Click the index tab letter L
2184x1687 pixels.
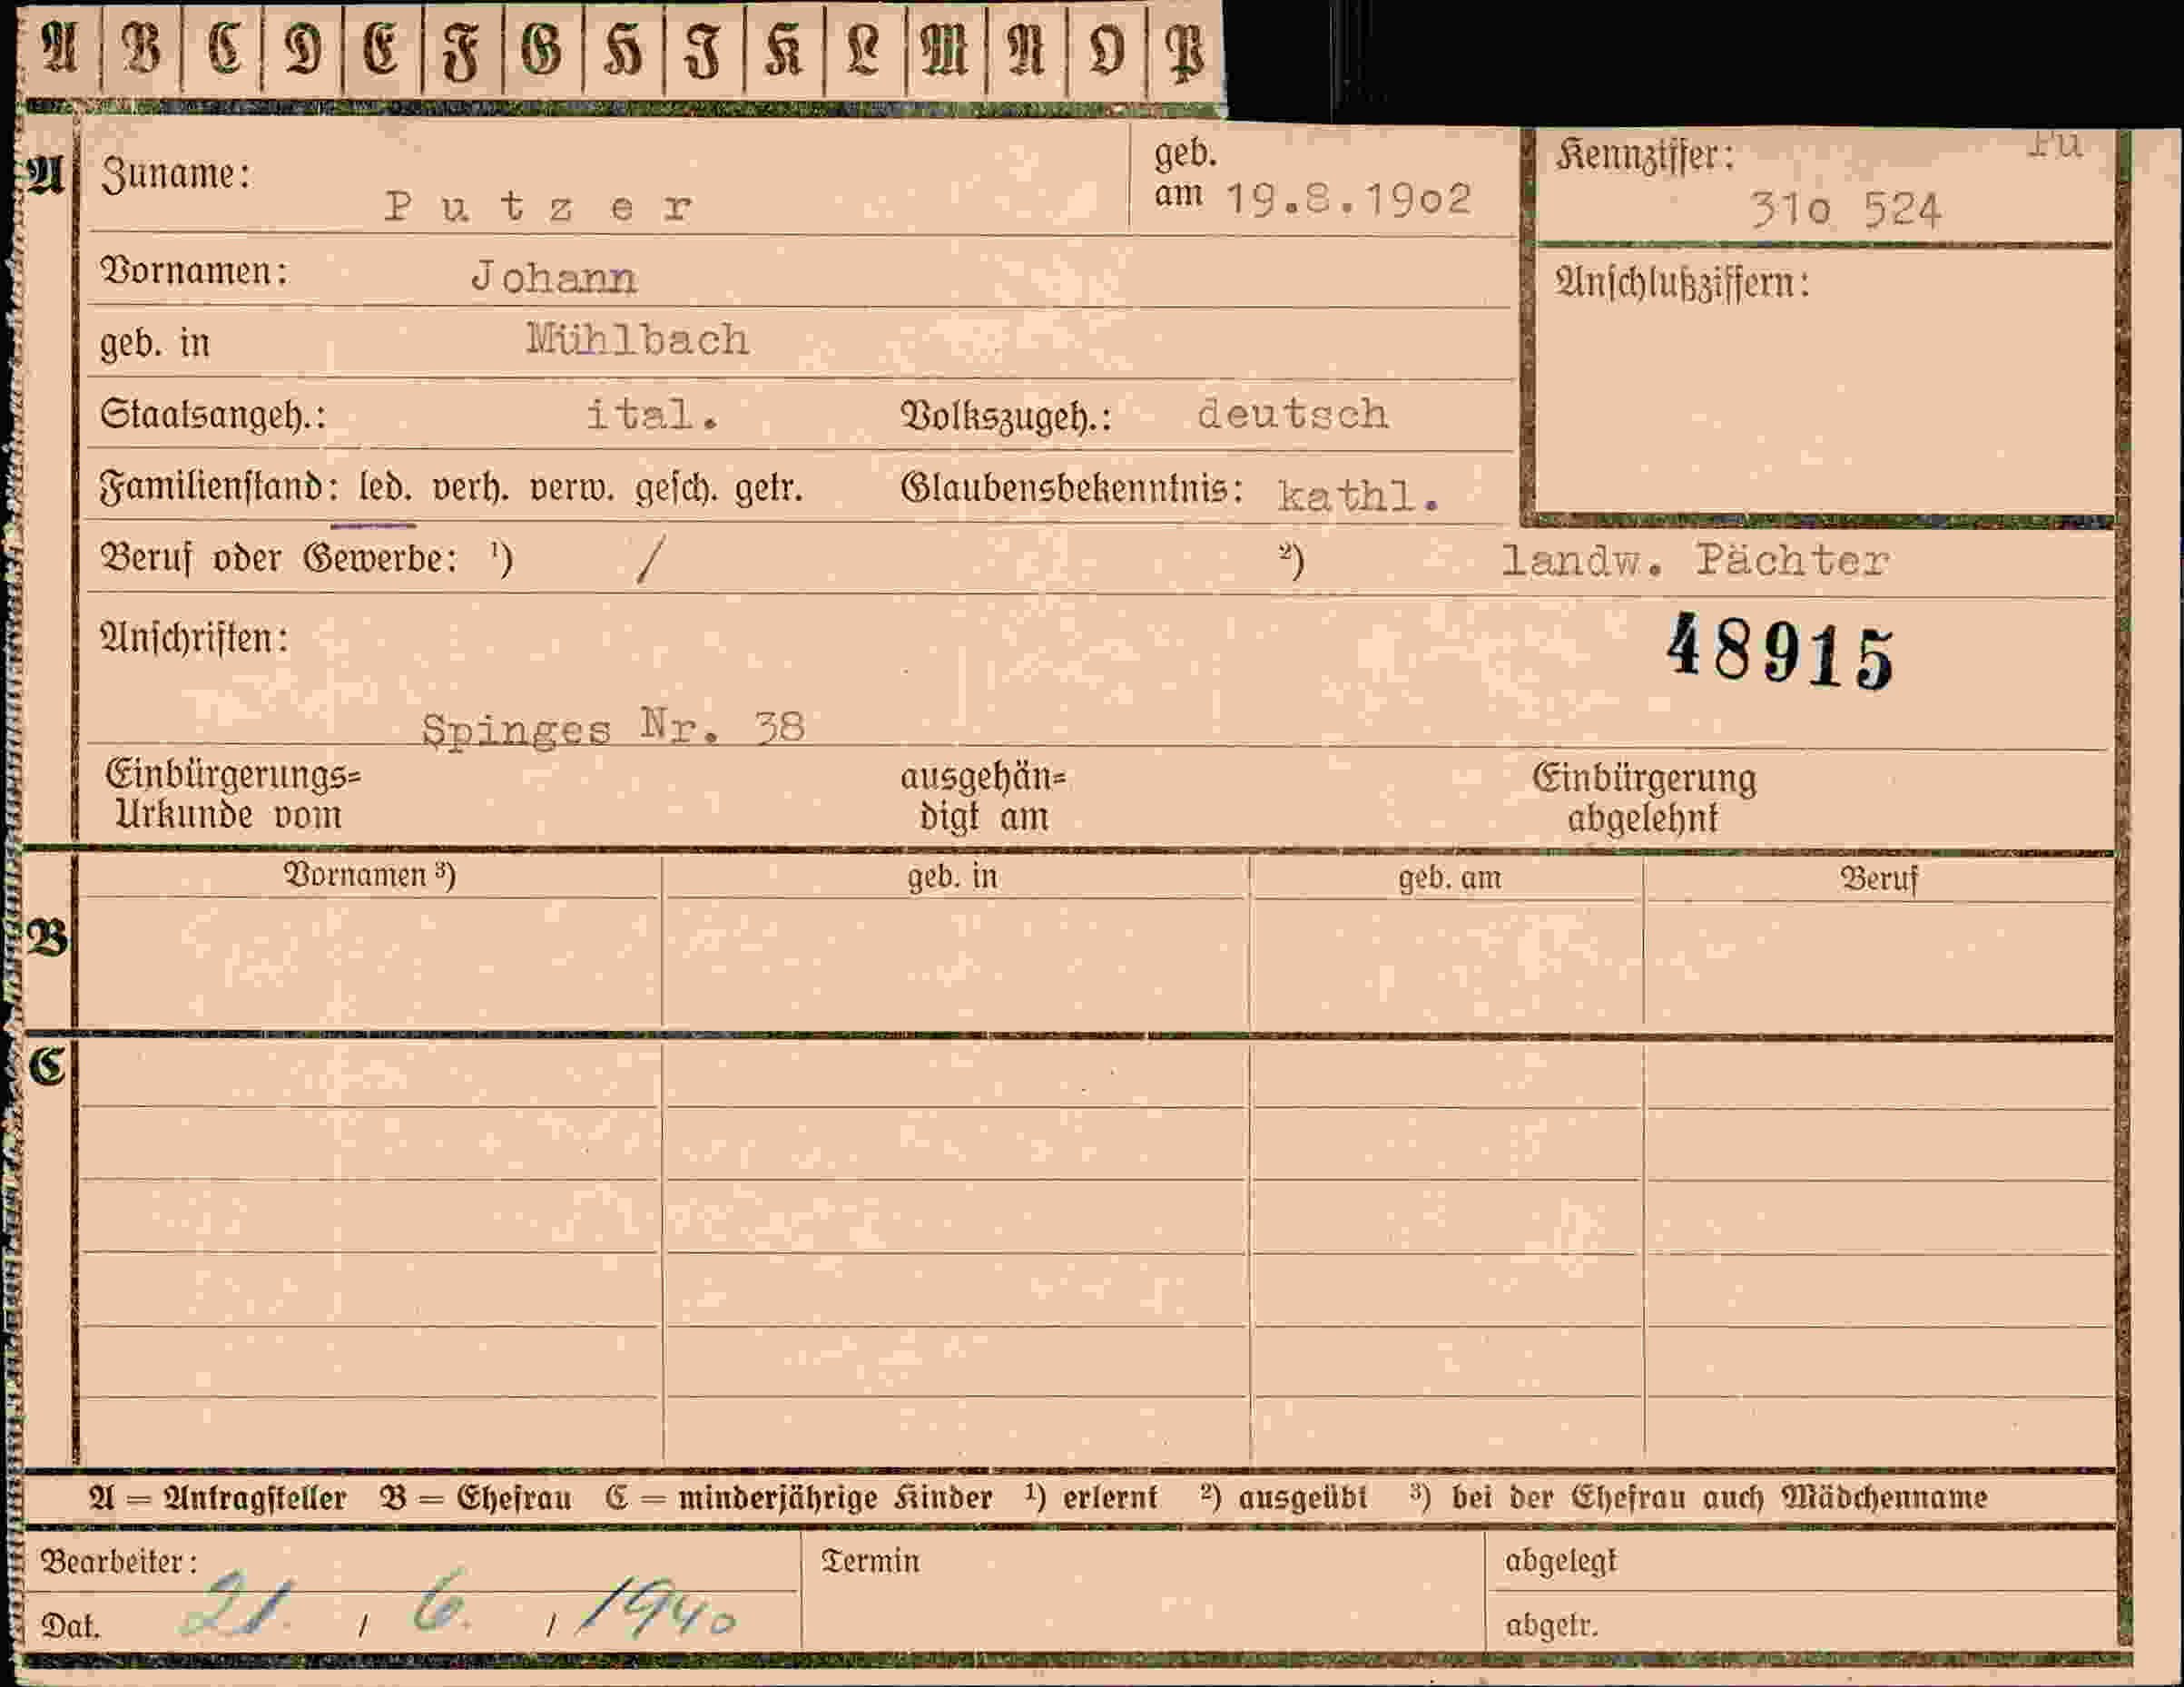pyautogui.click(x=864, y=51)
